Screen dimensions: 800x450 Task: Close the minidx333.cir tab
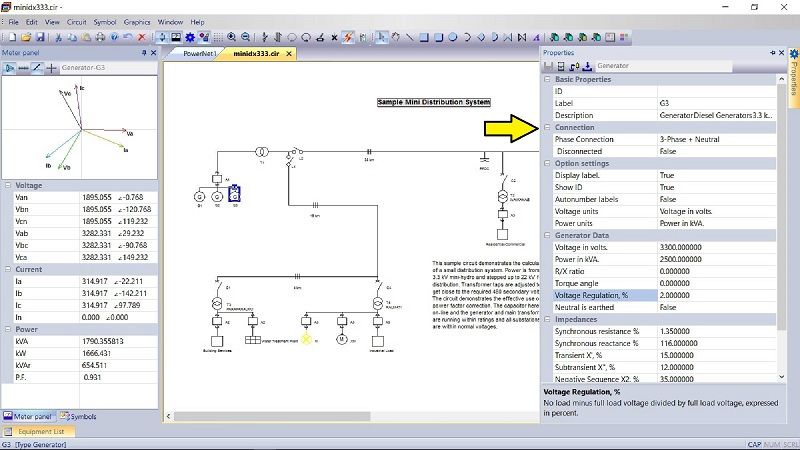289,53
